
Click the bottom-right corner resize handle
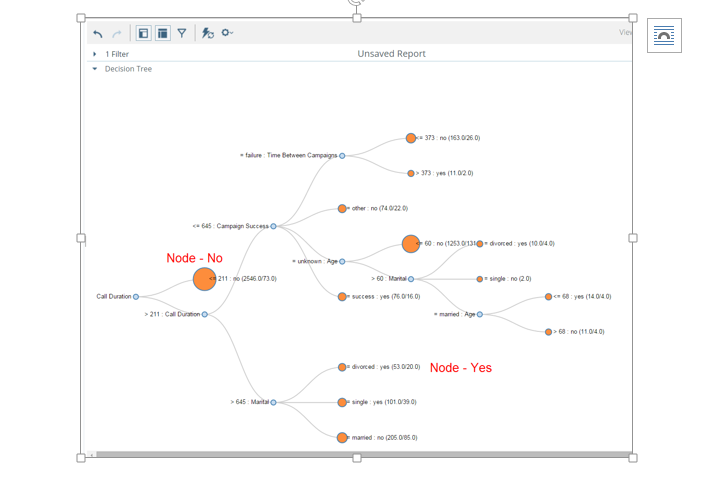(x=633, y=458)
